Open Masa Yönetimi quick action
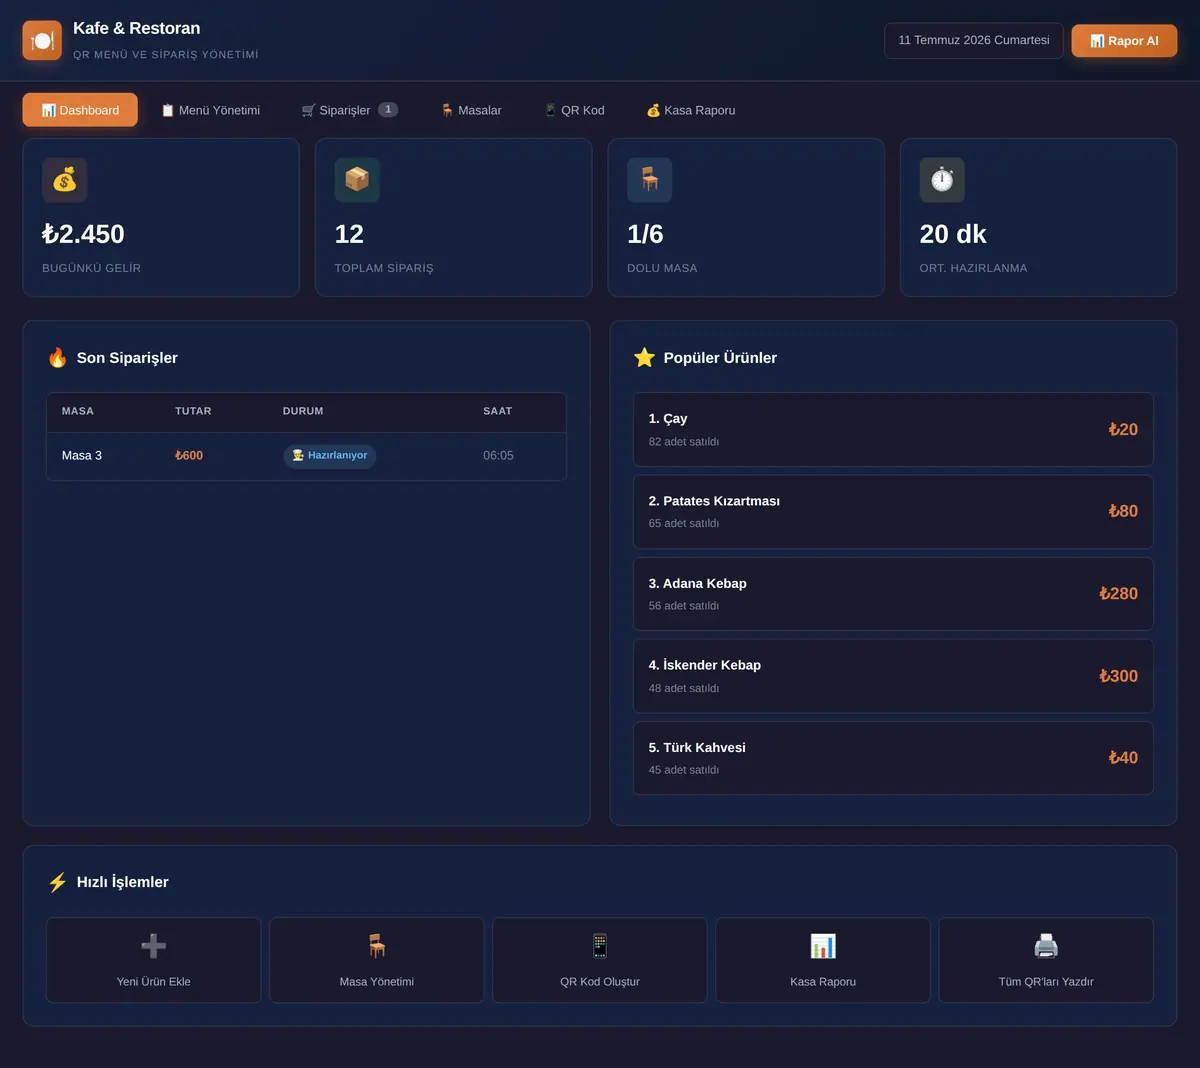The height and width of the screenshot is (1068, 1200). coord(377,960)
